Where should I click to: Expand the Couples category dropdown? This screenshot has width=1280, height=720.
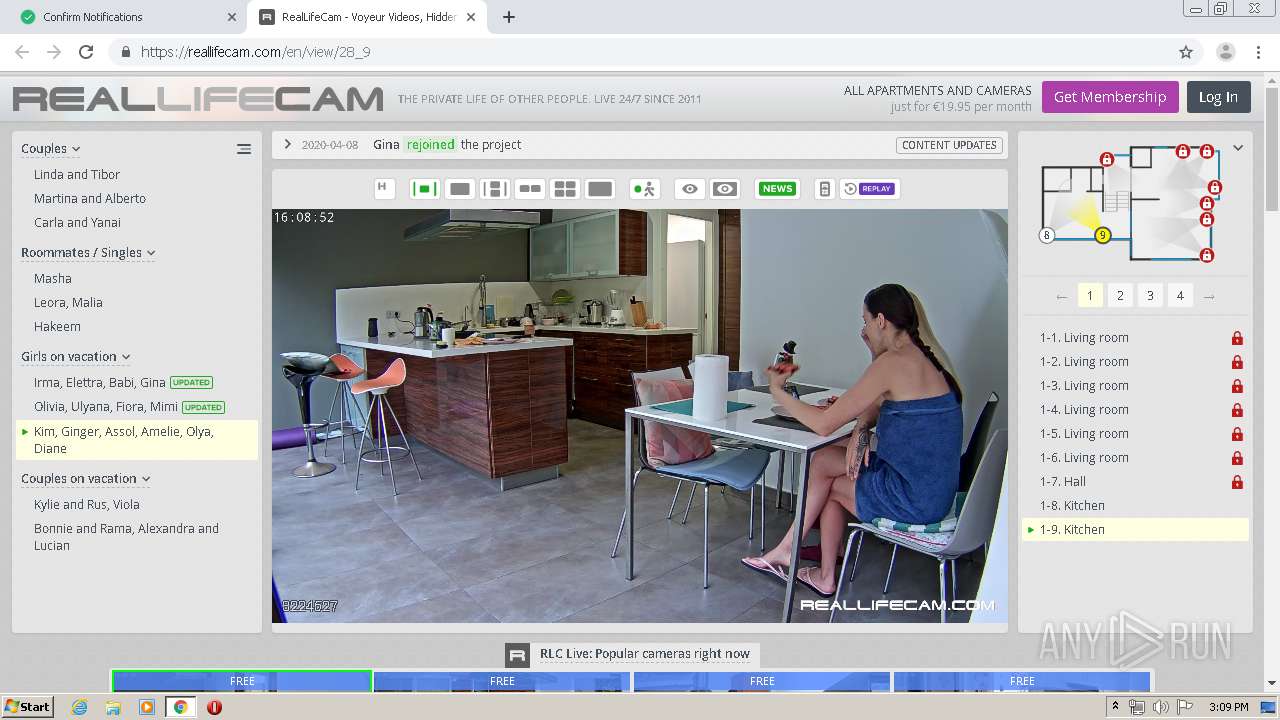coord(51,148)
